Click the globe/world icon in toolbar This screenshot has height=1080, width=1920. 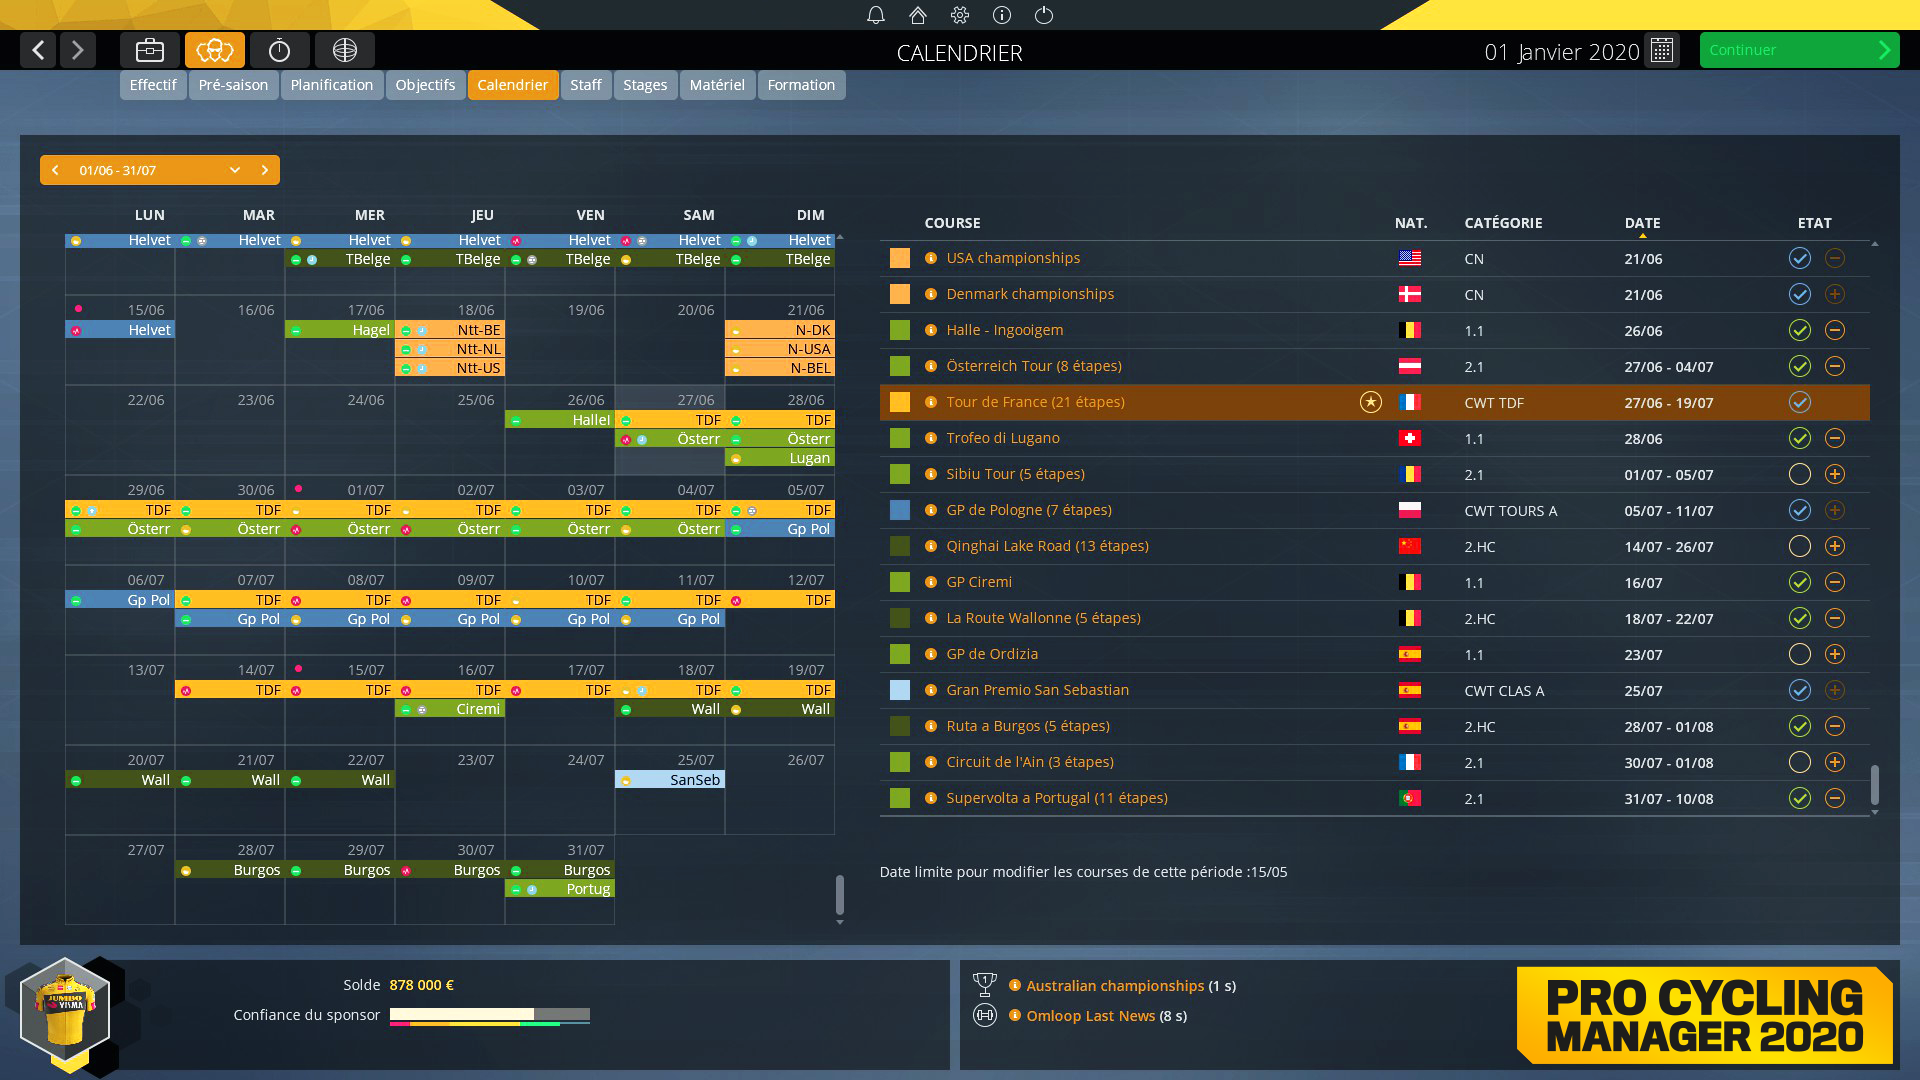(345, 49)
